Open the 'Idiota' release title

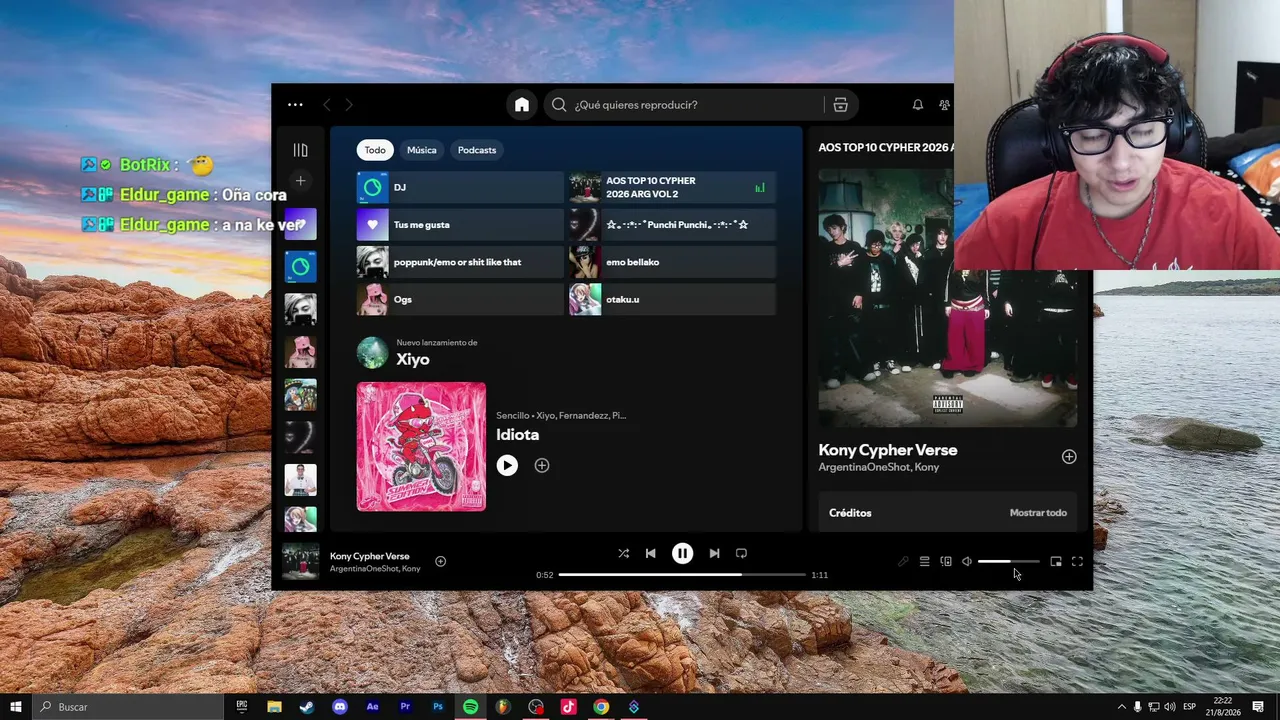pyautogui.click(x=518, y=435)
